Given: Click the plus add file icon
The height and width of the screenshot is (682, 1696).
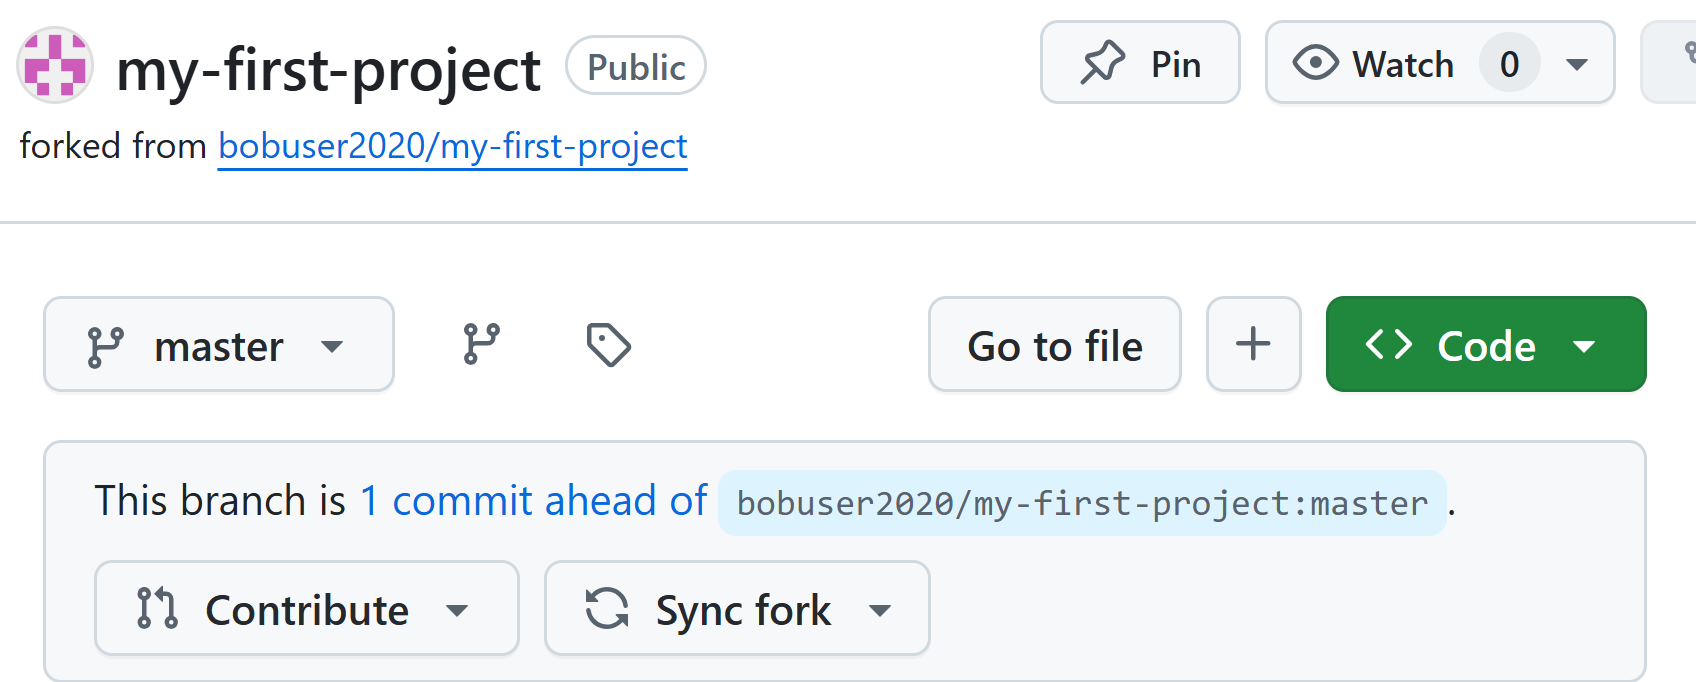Looking at the screenshot, I should click(1253, 344).
